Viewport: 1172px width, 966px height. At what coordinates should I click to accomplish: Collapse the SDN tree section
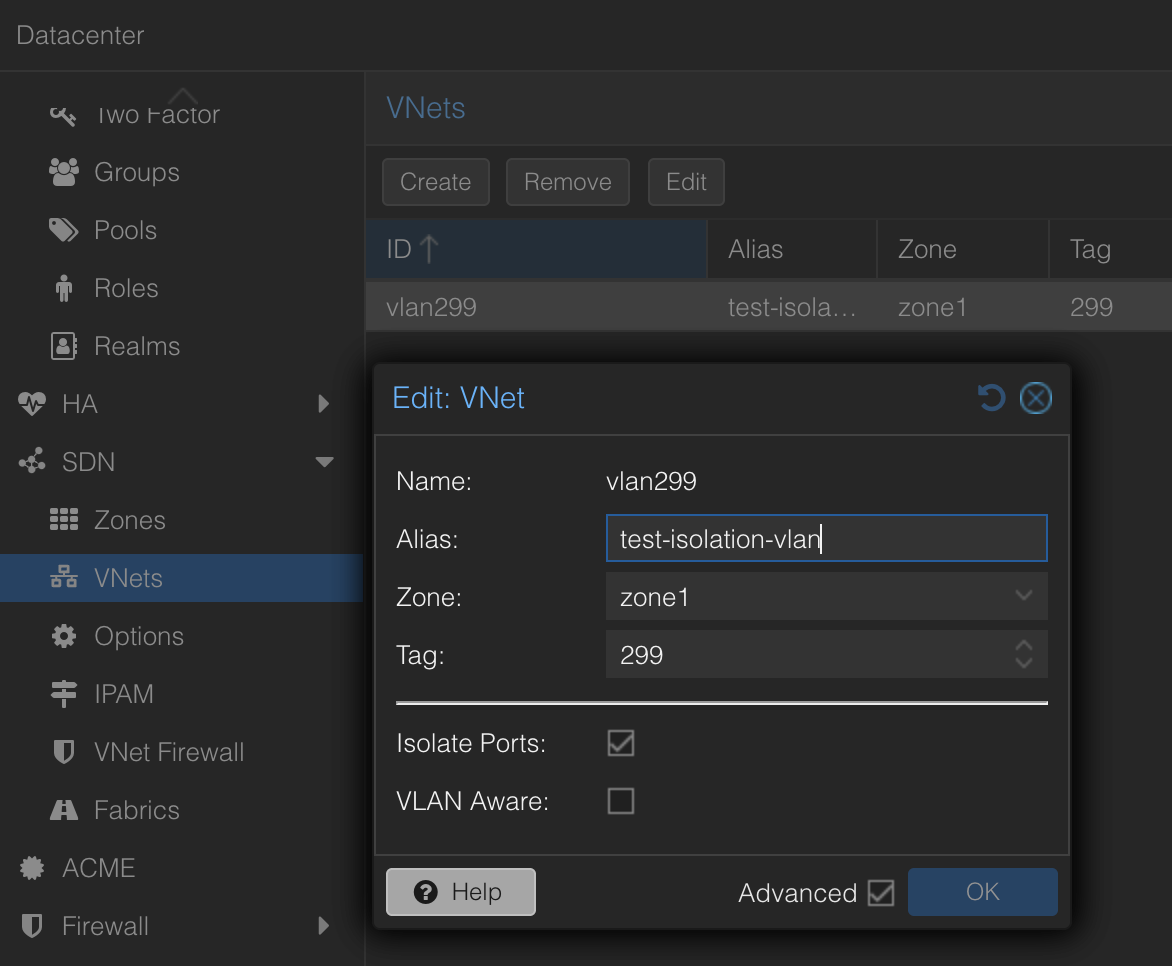pyautogui.click(x=323, y=462)
